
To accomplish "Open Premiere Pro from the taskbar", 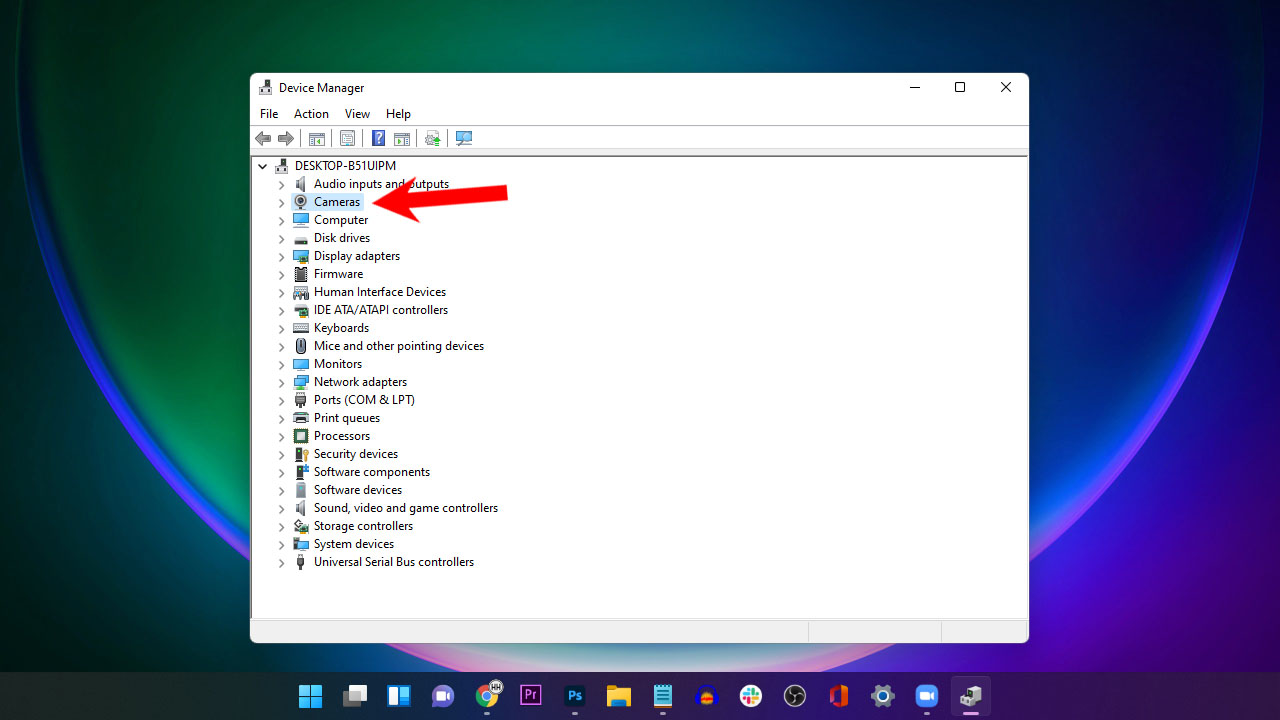I will [x=530, y=694].
